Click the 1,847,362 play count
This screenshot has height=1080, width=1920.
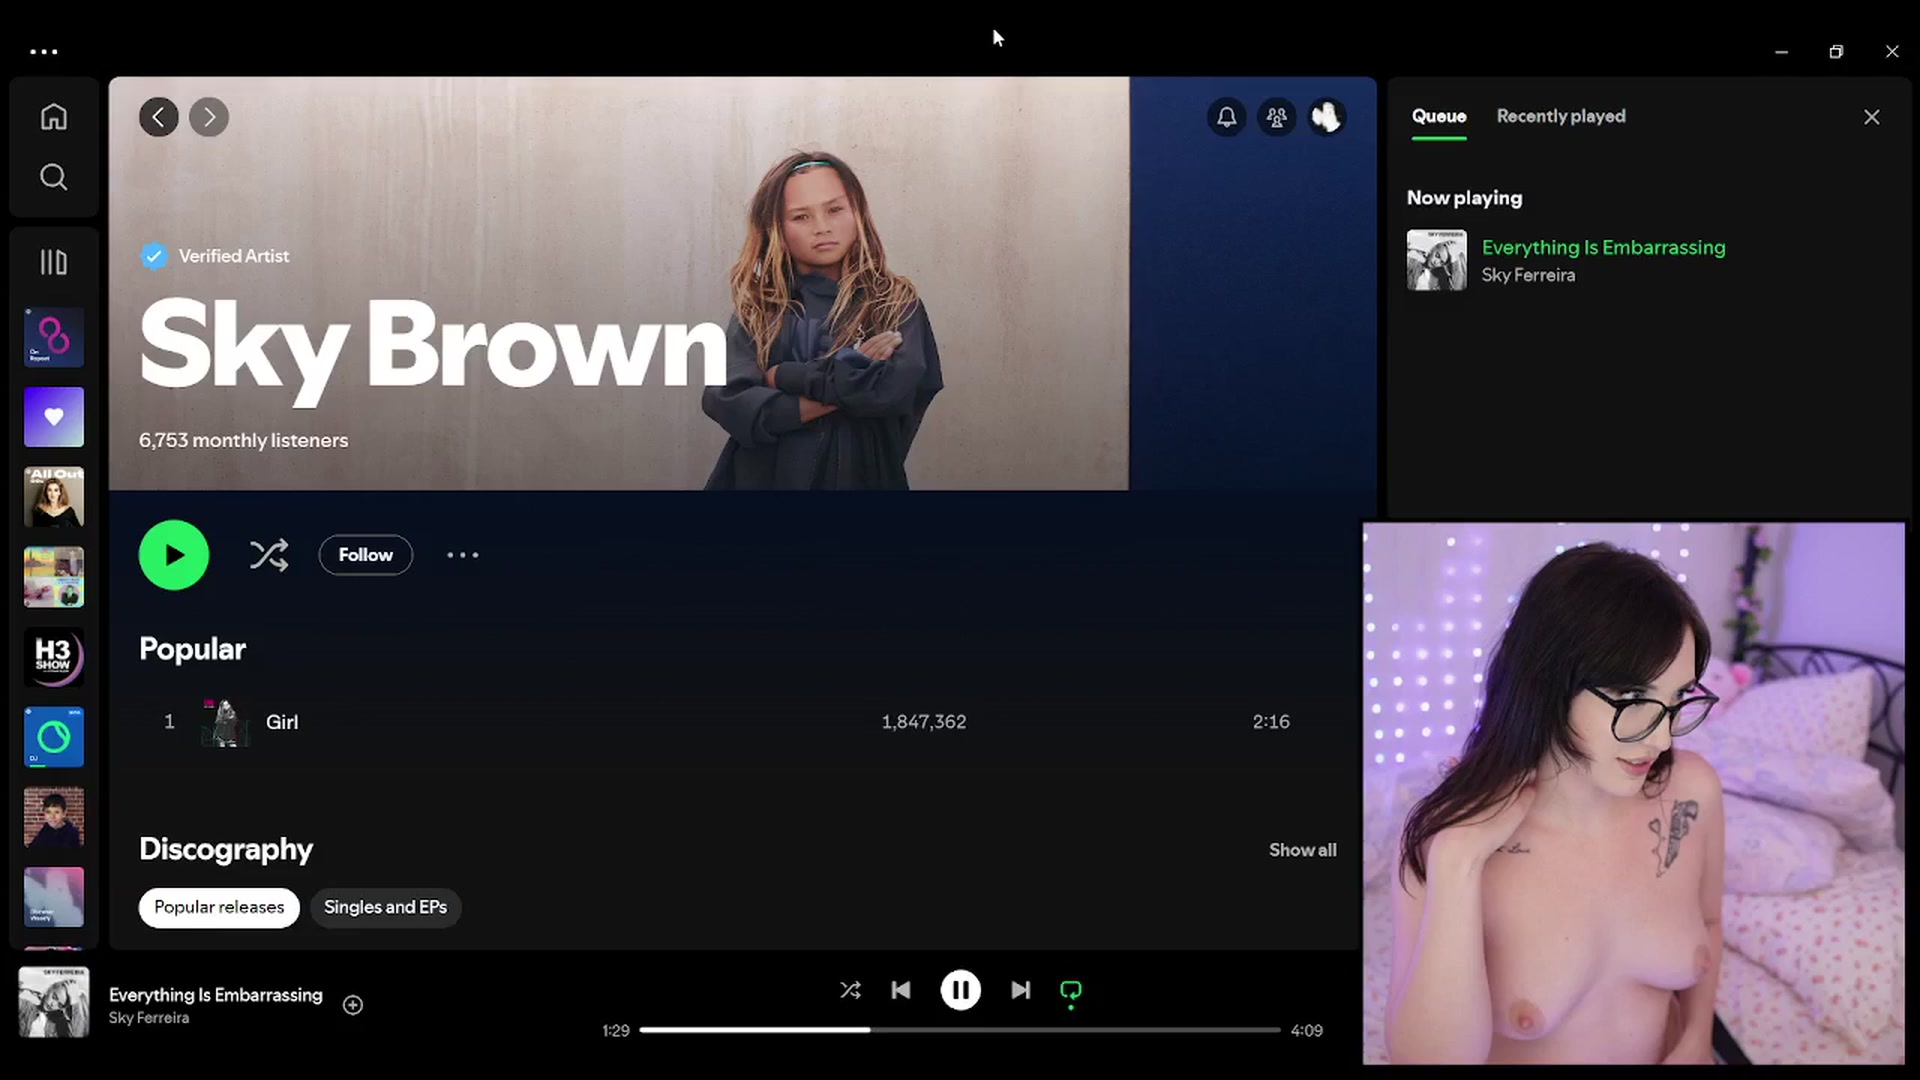click(x=924, y=722)
